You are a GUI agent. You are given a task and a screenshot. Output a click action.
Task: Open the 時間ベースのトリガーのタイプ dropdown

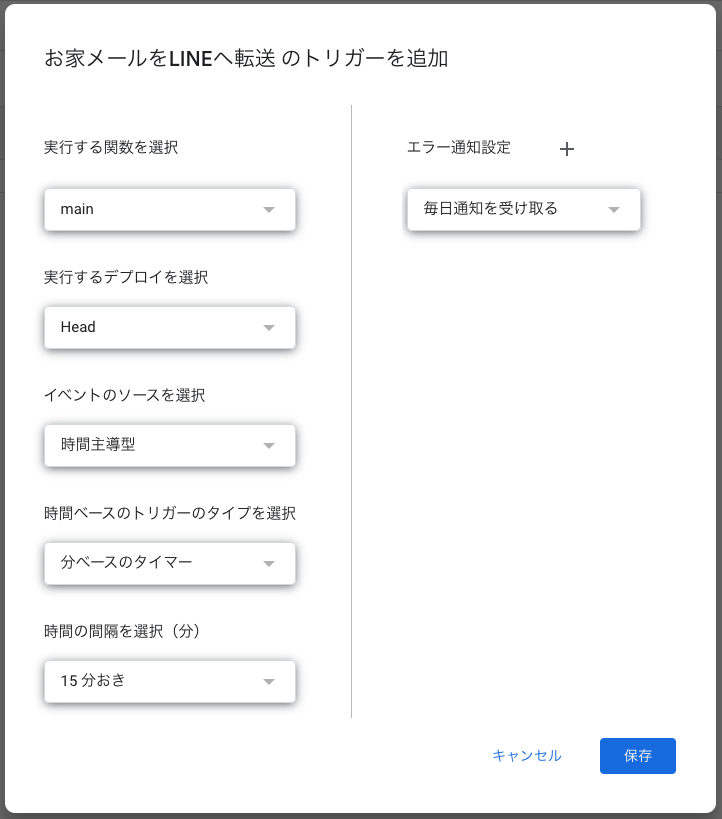coord(170,563)
